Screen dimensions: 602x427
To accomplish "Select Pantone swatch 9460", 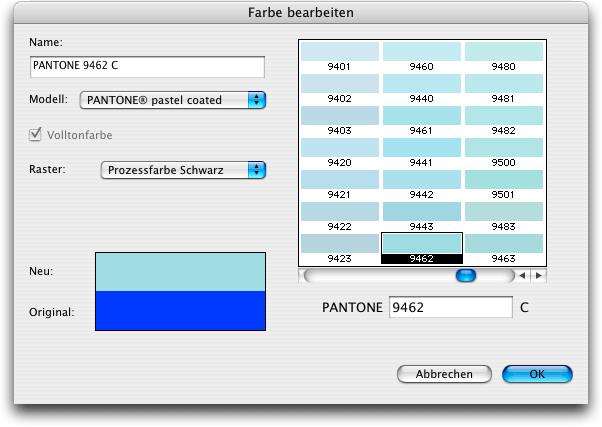I will point(422,56).
